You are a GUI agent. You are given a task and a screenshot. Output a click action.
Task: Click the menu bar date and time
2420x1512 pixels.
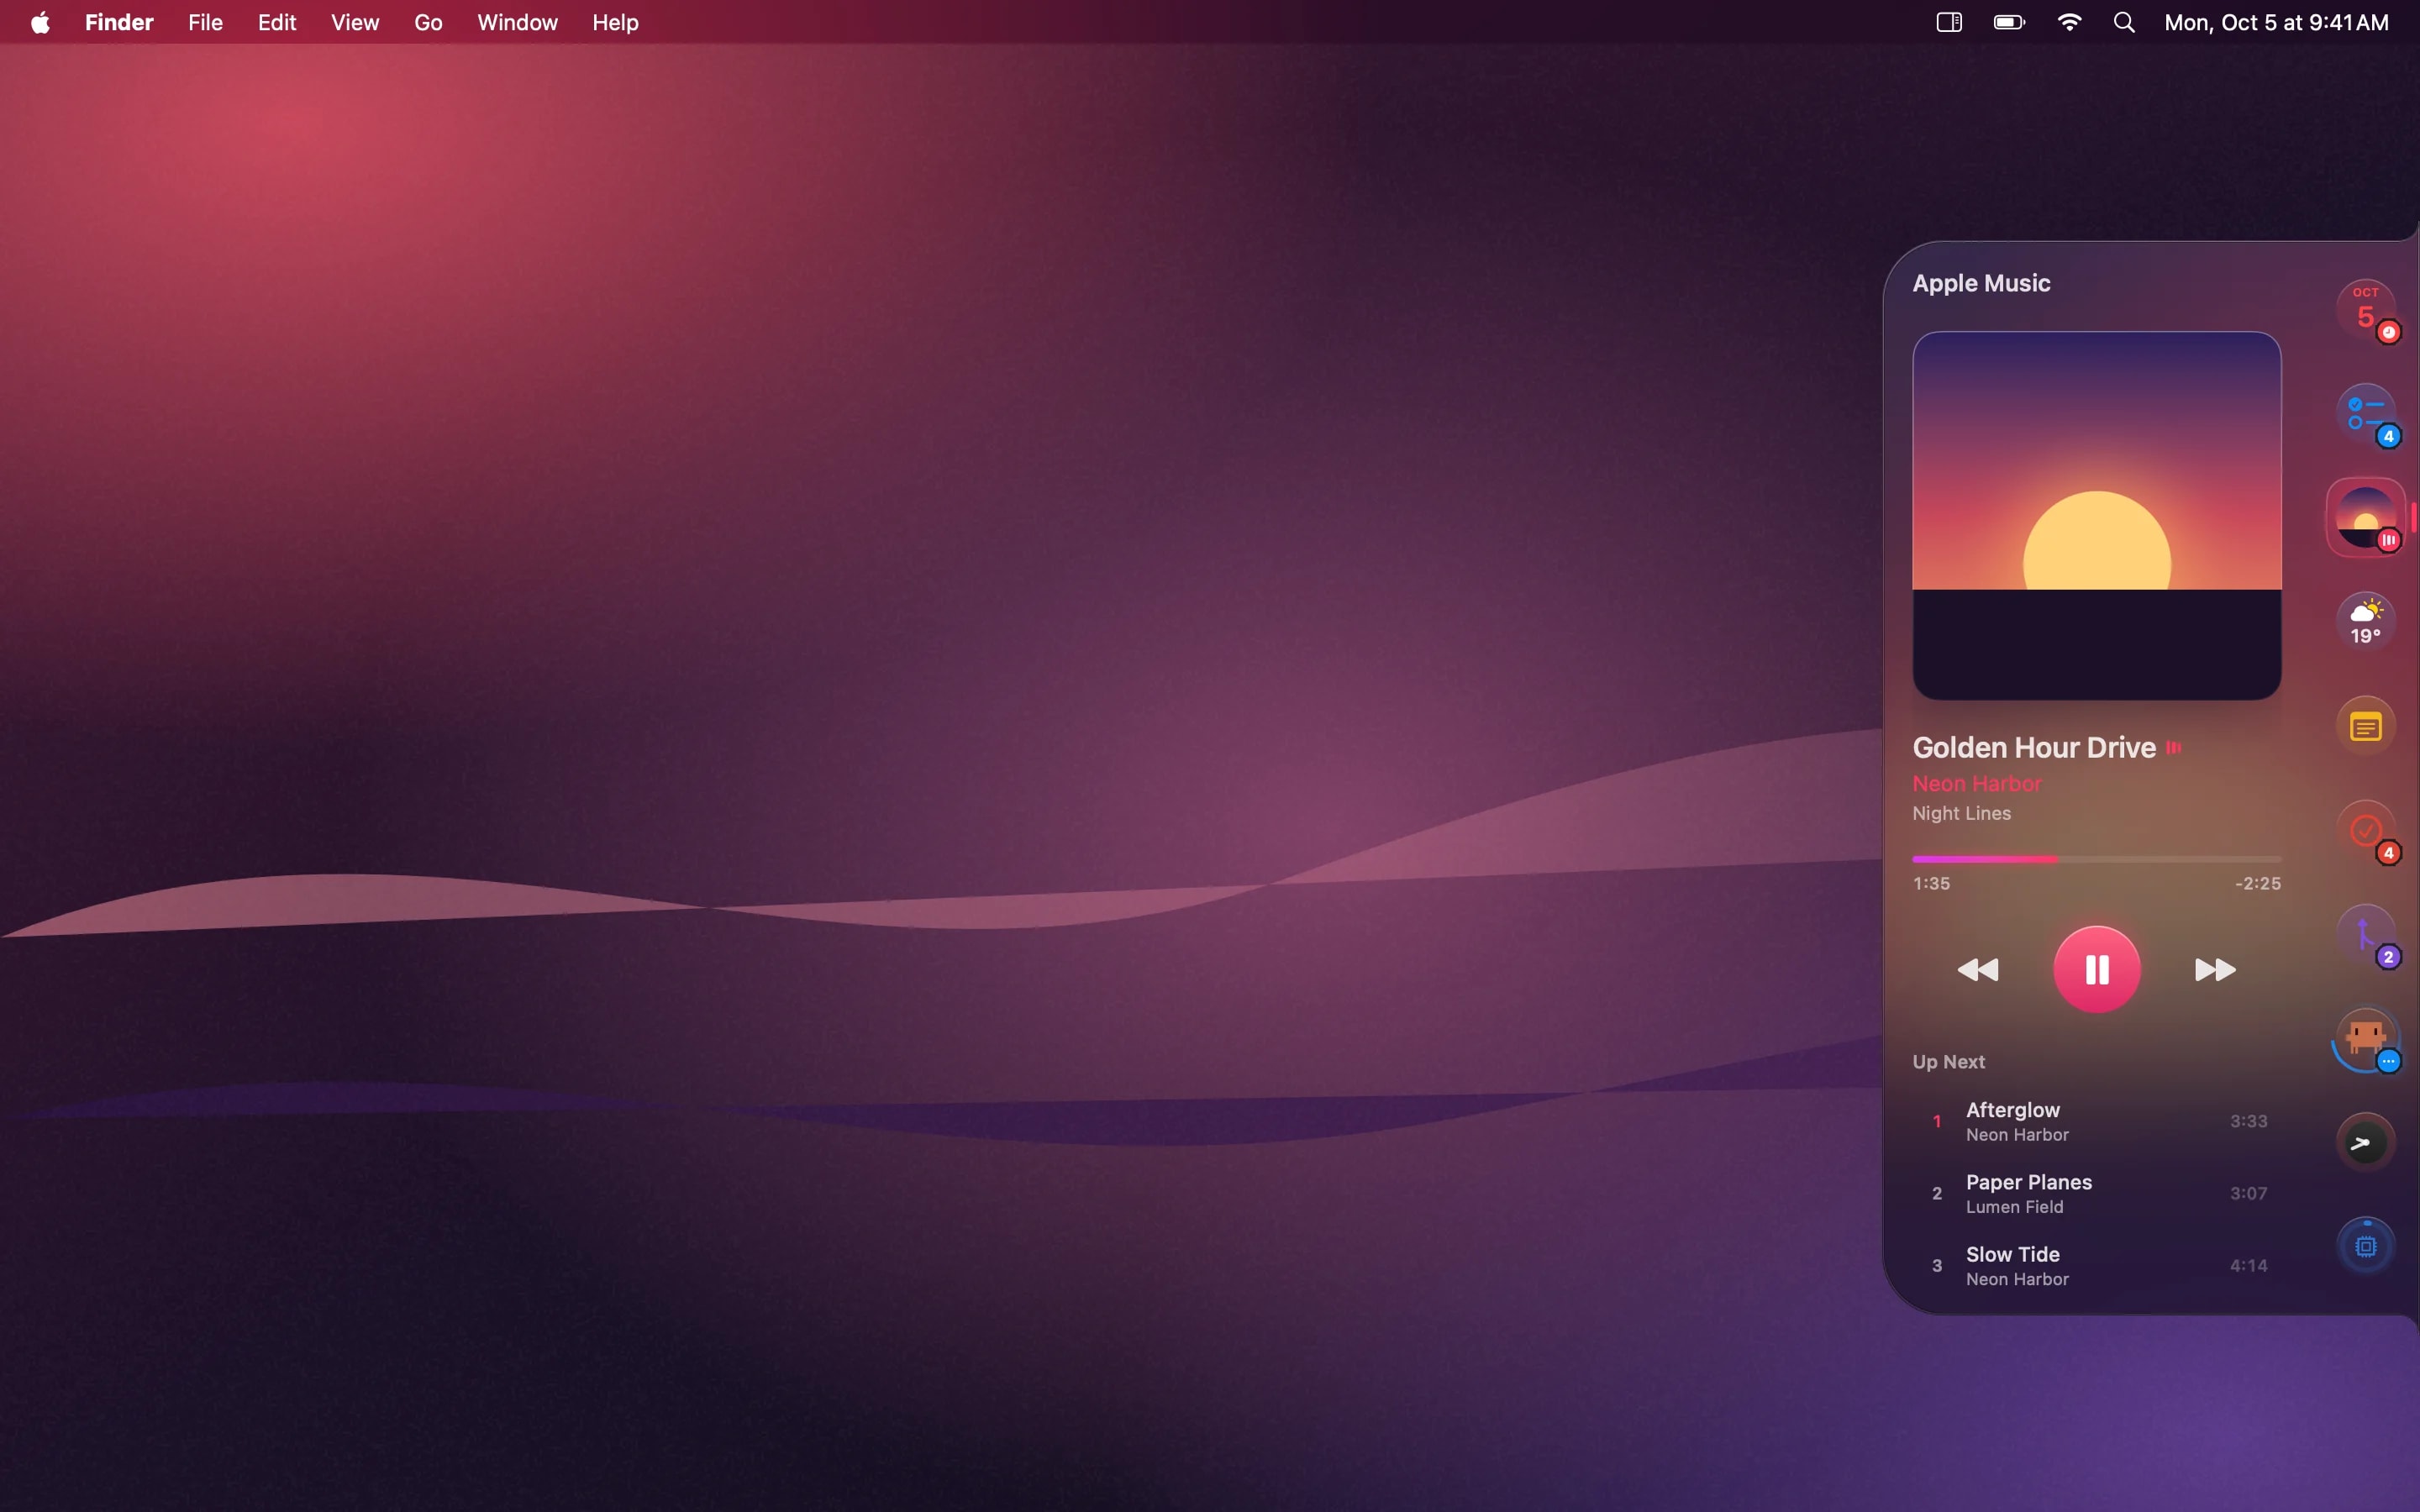coord(2276,22)
